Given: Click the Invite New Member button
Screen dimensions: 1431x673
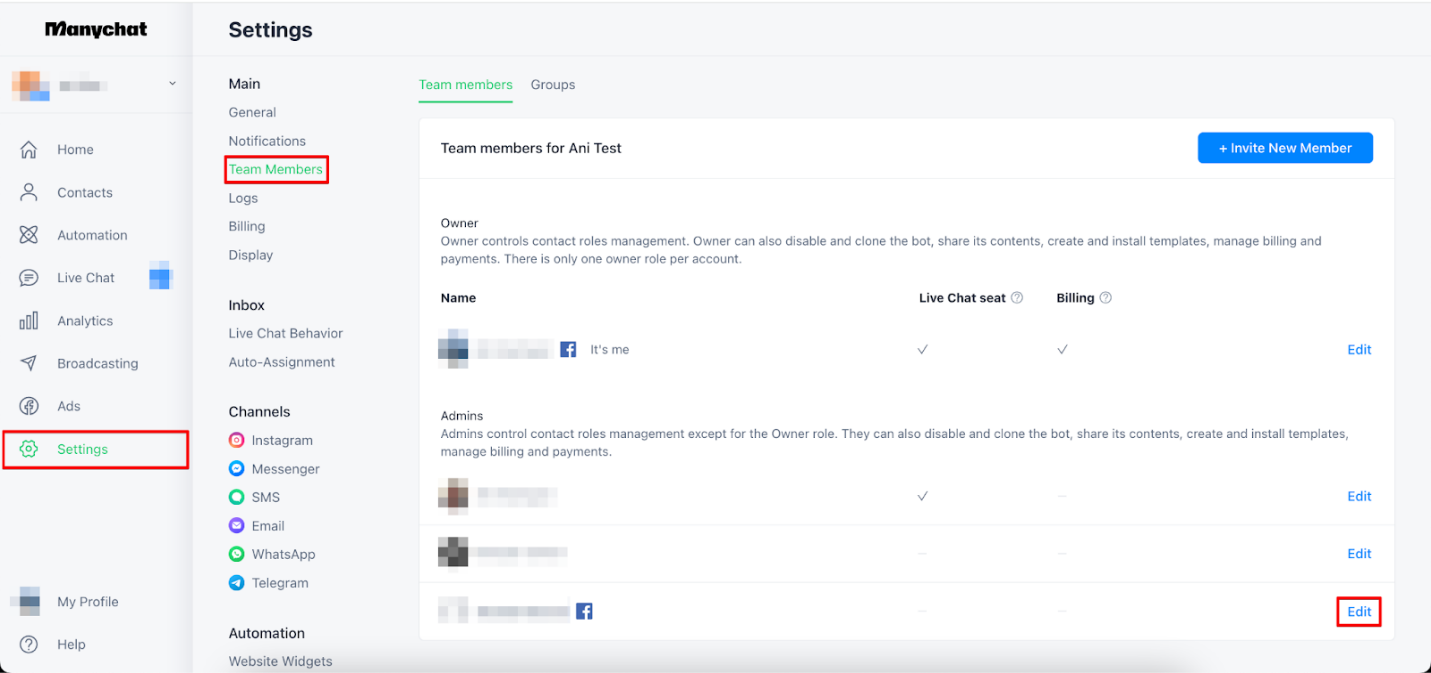Looking at the screenshot, I should [x=1285, y=148].
